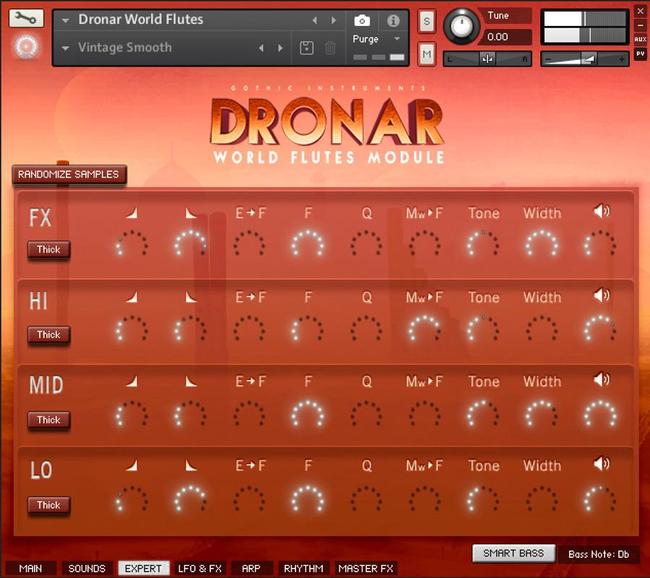
Task: Click FX row filter F knob
Action: 308,243
